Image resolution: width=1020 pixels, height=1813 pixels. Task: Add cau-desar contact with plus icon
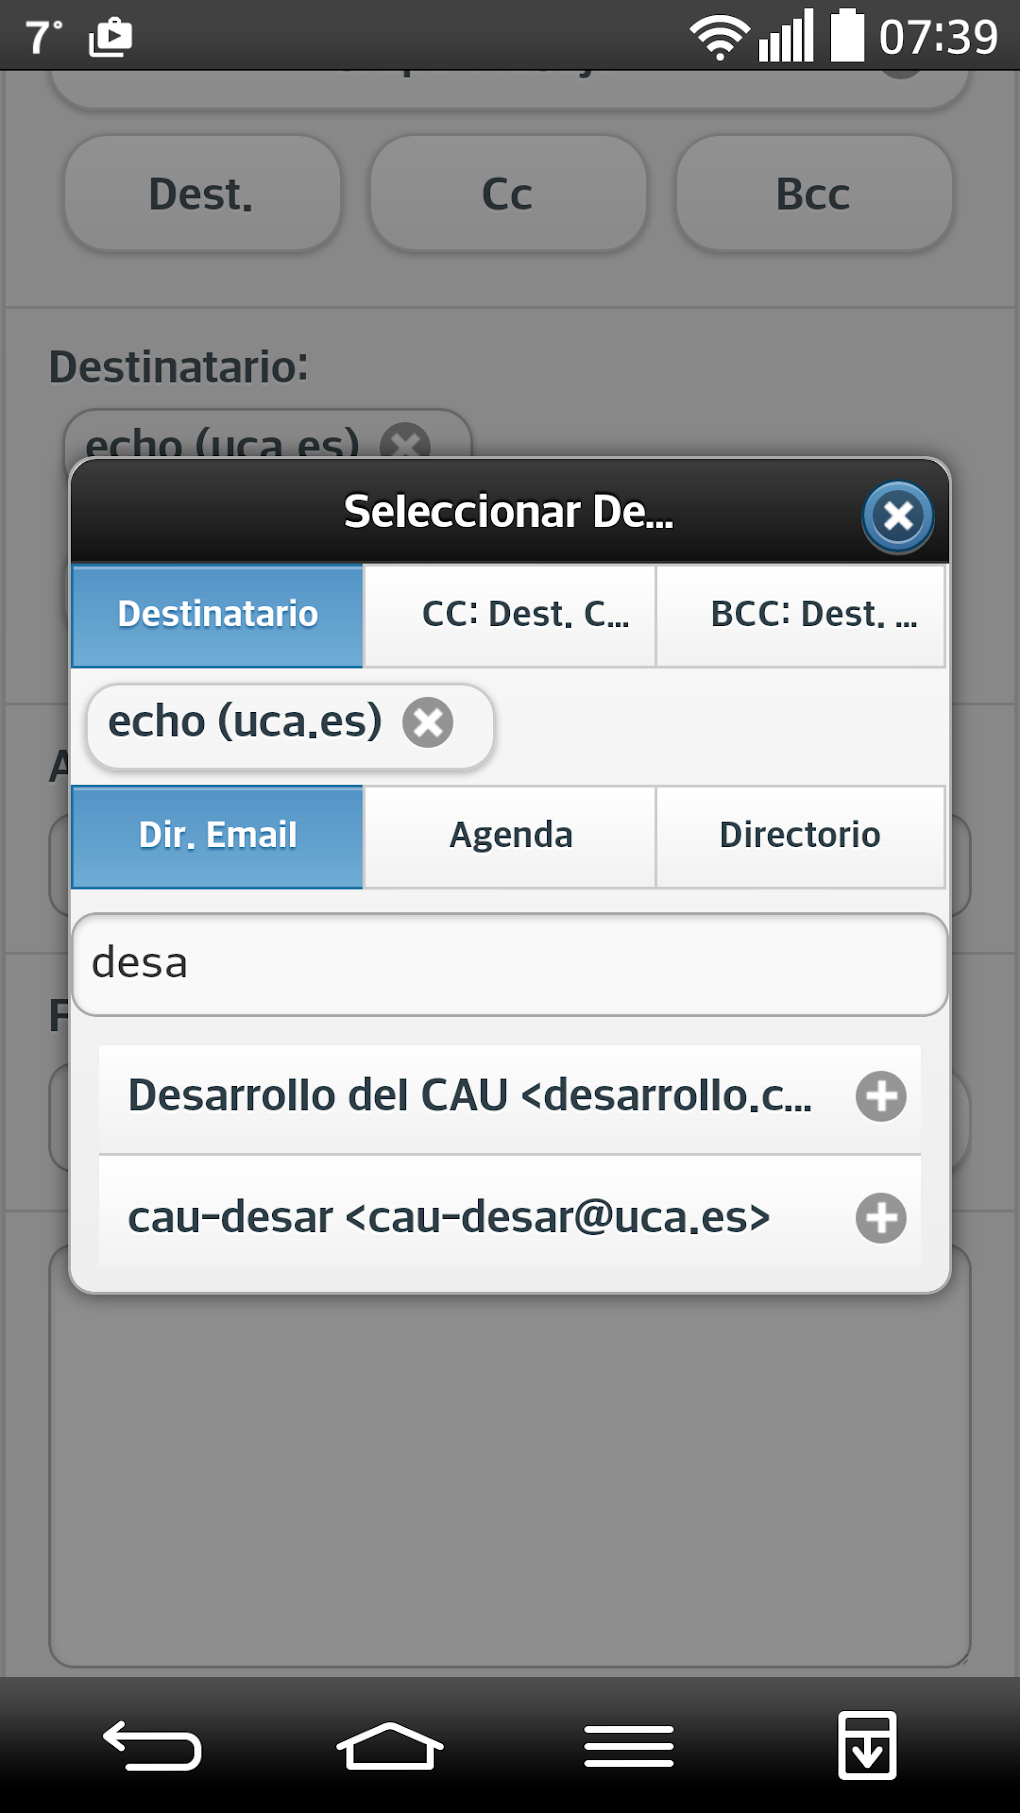click(880, 1218)
